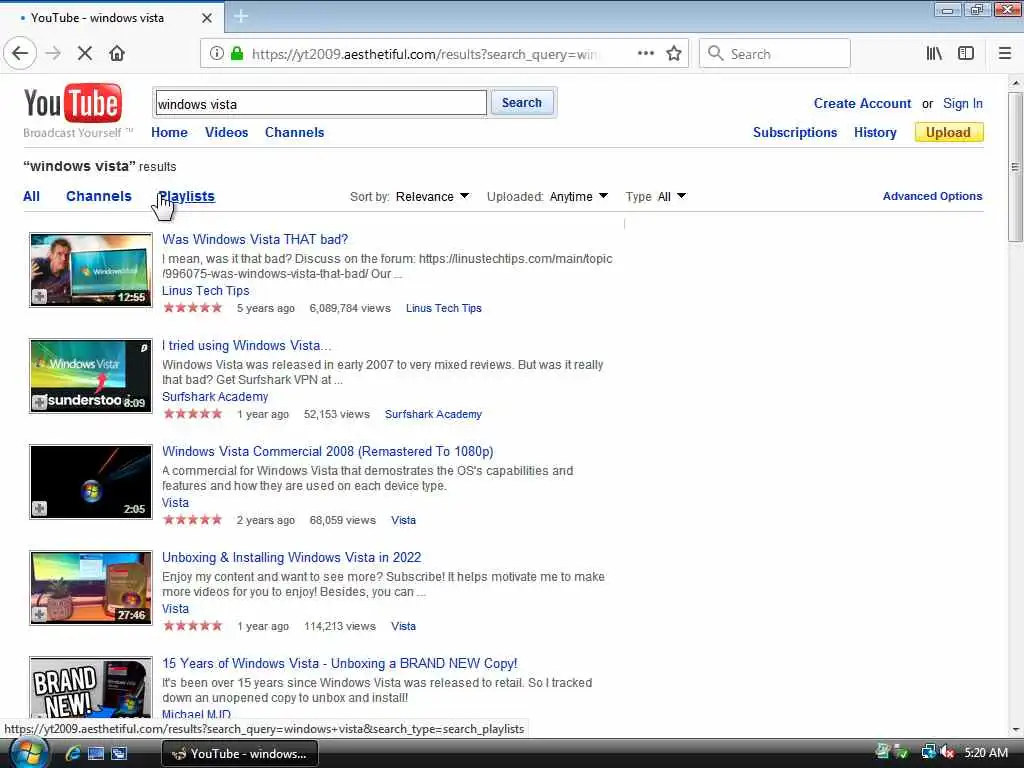Add 'I tried using Windows Vista' to queue

click(40, 402)
